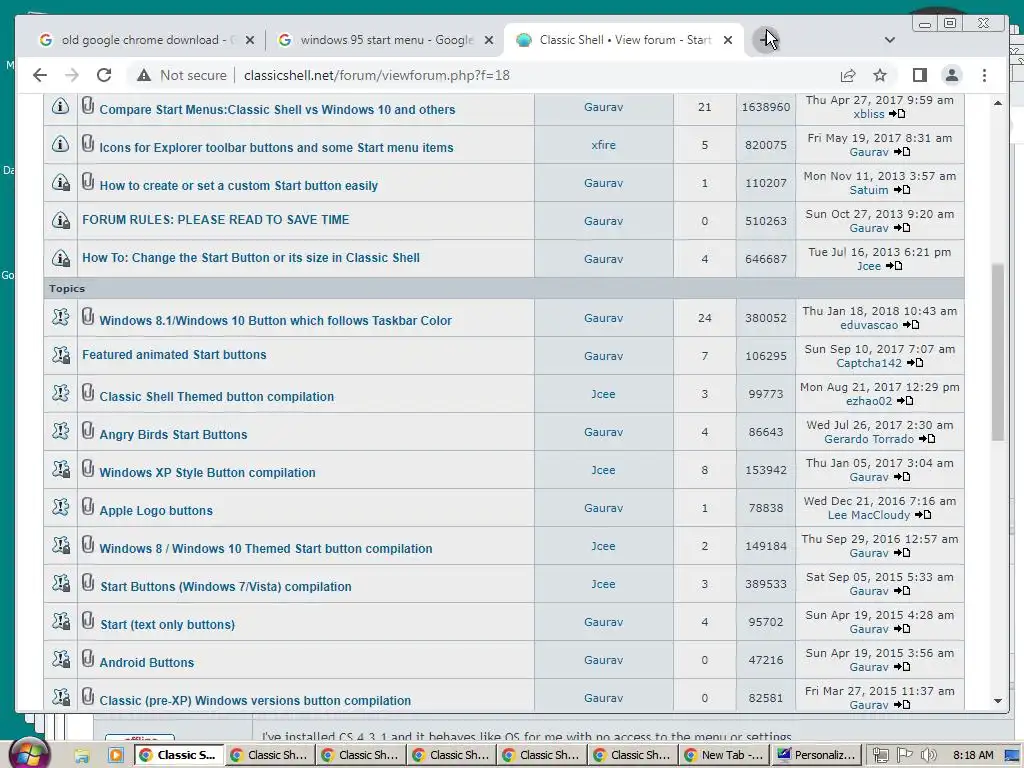
Task: Open the side panel icon
Action: point(920,75)
